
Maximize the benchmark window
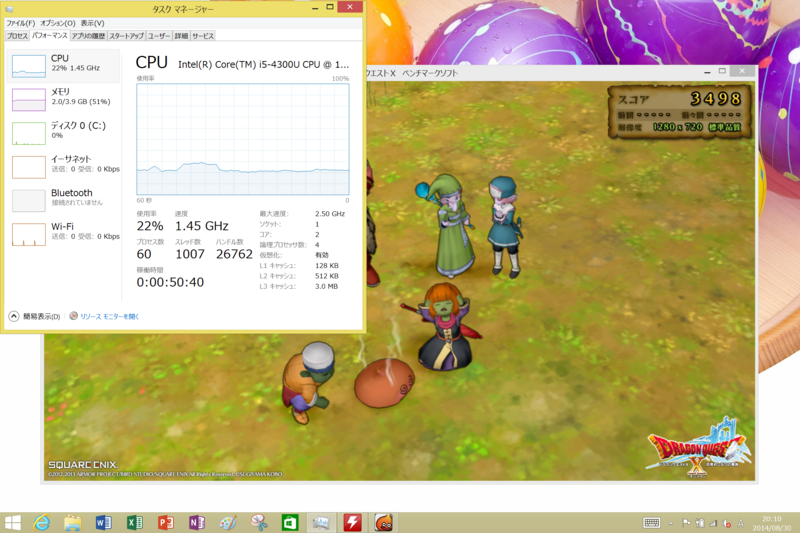(x=722, y=71)
